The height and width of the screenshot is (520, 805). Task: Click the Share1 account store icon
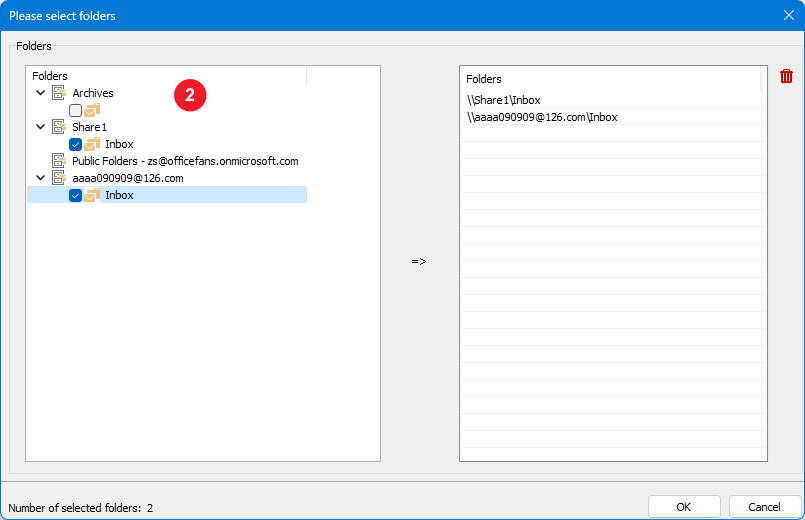click(59, 127)
